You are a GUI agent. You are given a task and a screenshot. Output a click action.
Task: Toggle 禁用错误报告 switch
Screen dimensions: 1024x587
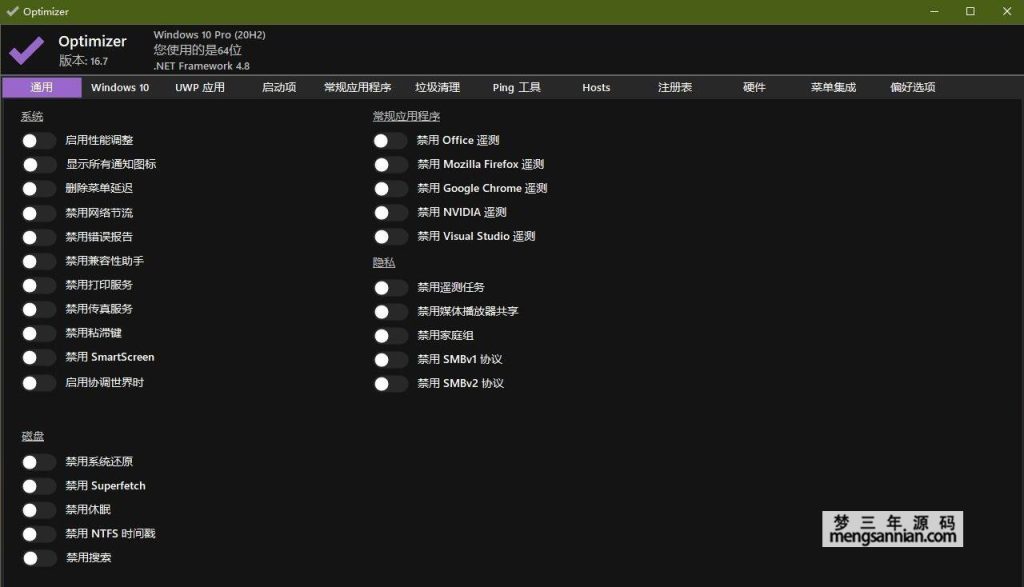[x=39, y=237]
